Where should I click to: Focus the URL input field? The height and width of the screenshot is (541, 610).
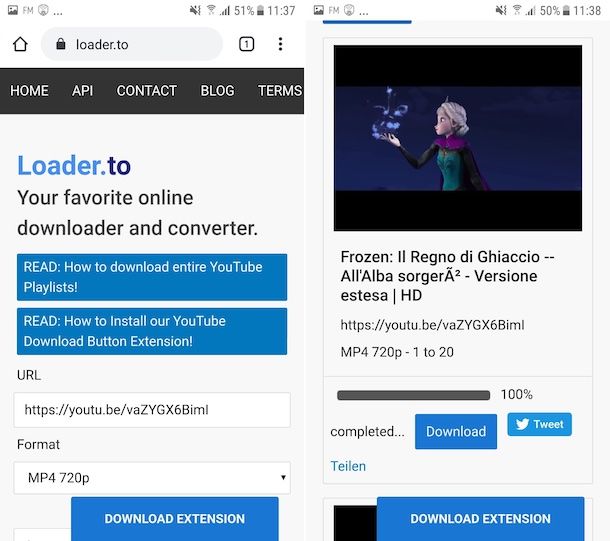coord(152,410)
